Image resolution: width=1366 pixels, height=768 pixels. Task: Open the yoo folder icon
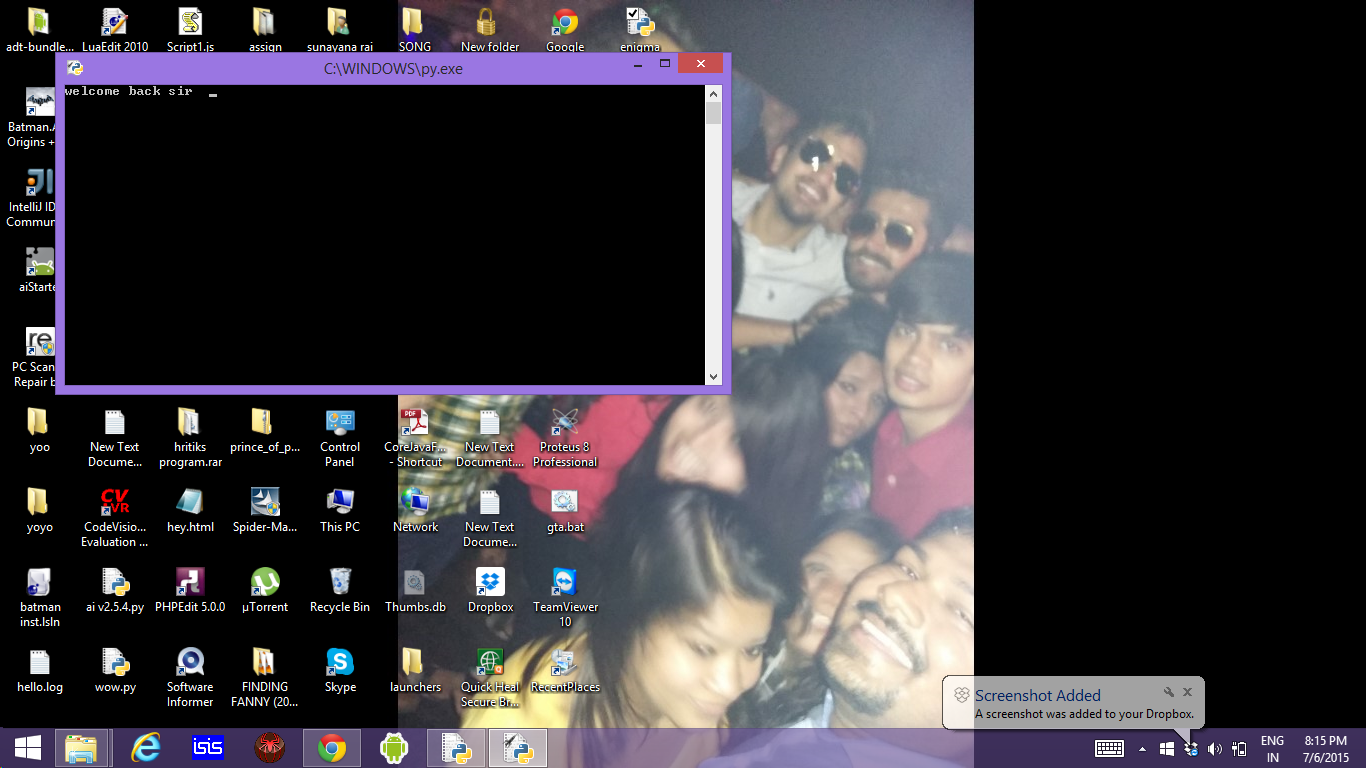tap(39, 430)
